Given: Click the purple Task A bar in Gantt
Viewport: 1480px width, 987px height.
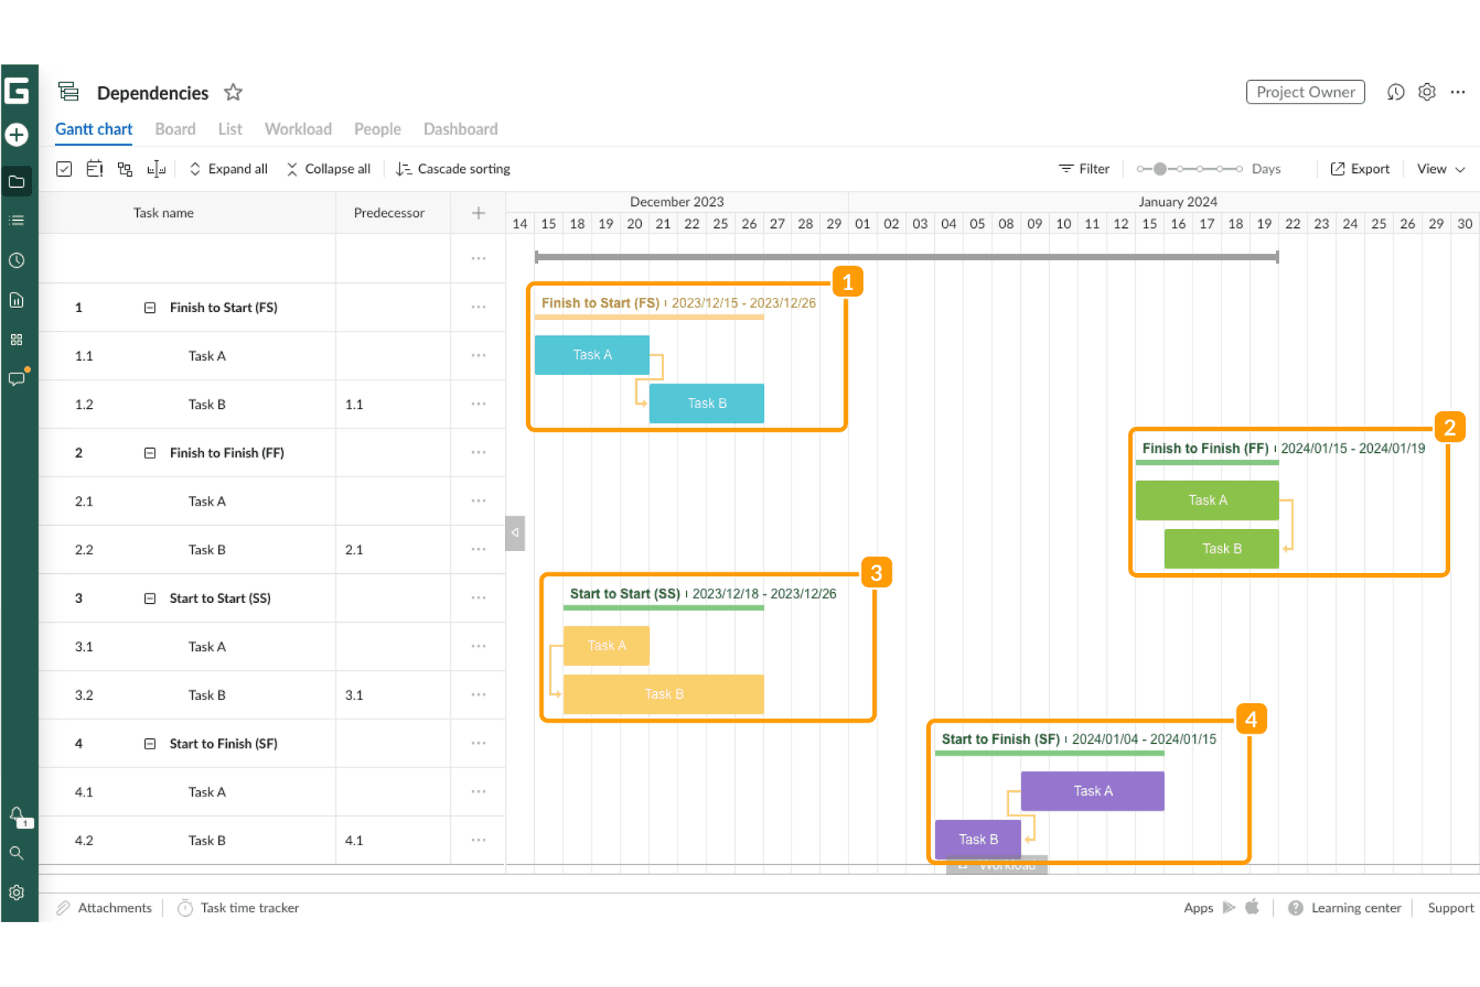Looking at the screenshot, I should tap(1093, 791).
